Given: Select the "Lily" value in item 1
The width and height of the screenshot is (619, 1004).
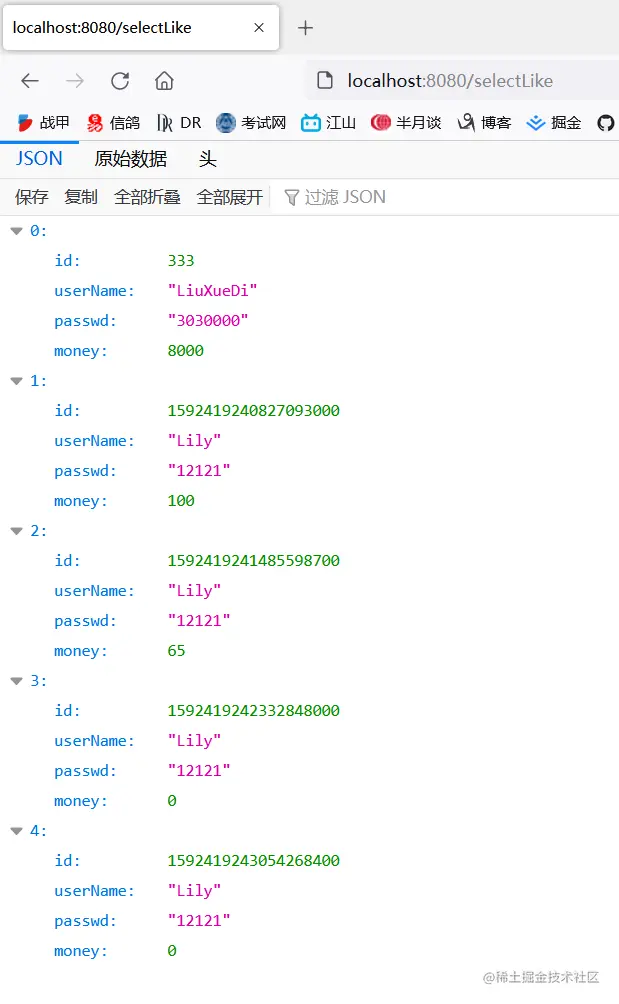Looking at the screenshot, I should [195, 441].
